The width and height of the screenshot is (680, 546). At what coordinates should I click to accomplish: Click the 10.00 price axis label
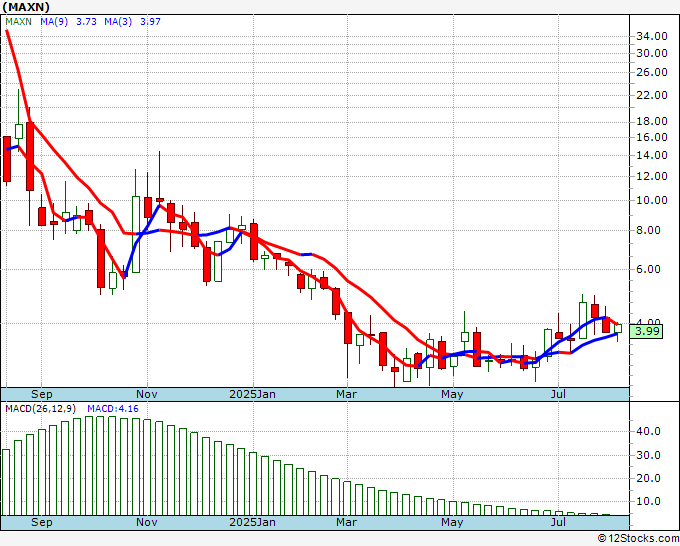point(651,200)
